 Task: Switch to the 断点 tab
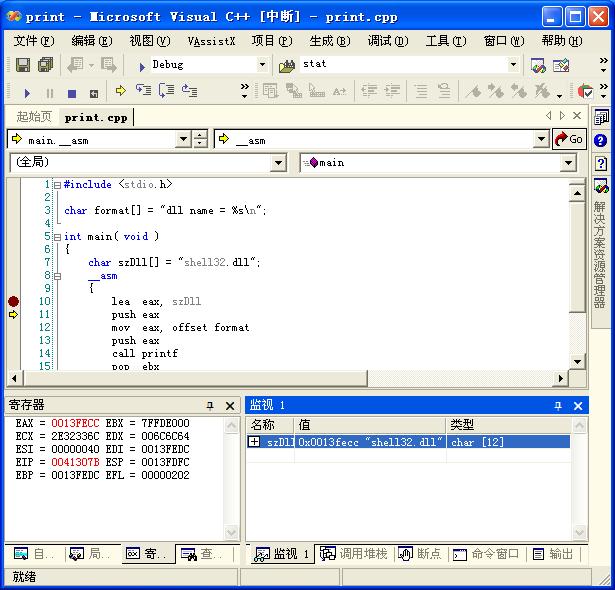420,554
